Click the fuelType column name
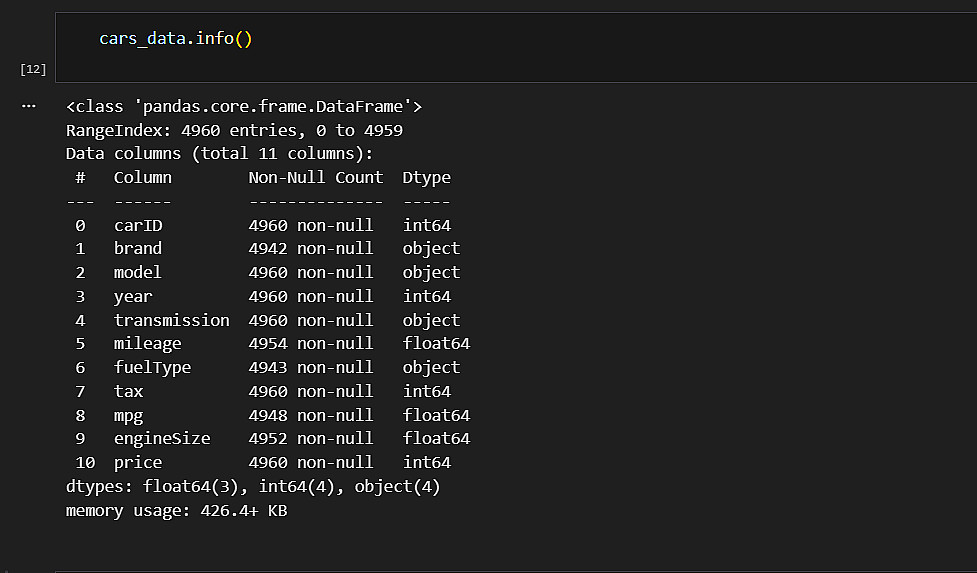This screenshot has width=977, height=573. (152, 368)
